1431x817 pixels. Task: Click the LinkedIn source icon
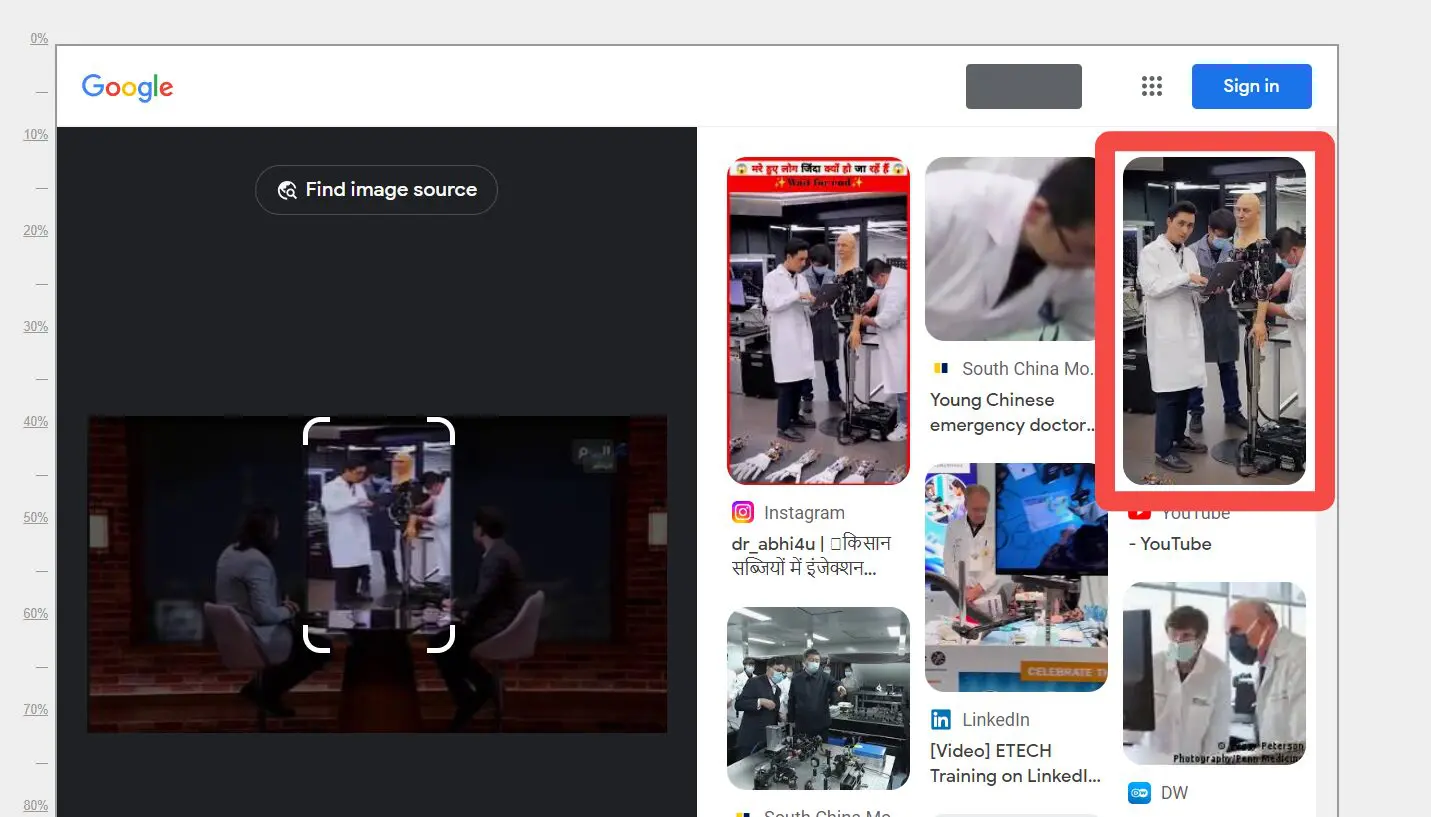pos(940,719)
